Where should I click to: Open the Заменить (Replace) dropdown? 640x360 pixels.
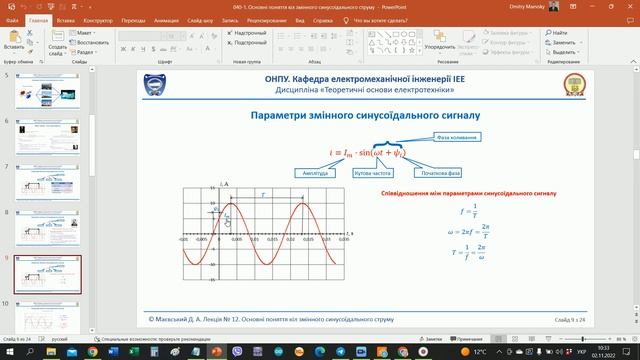[x=564, y=42]
